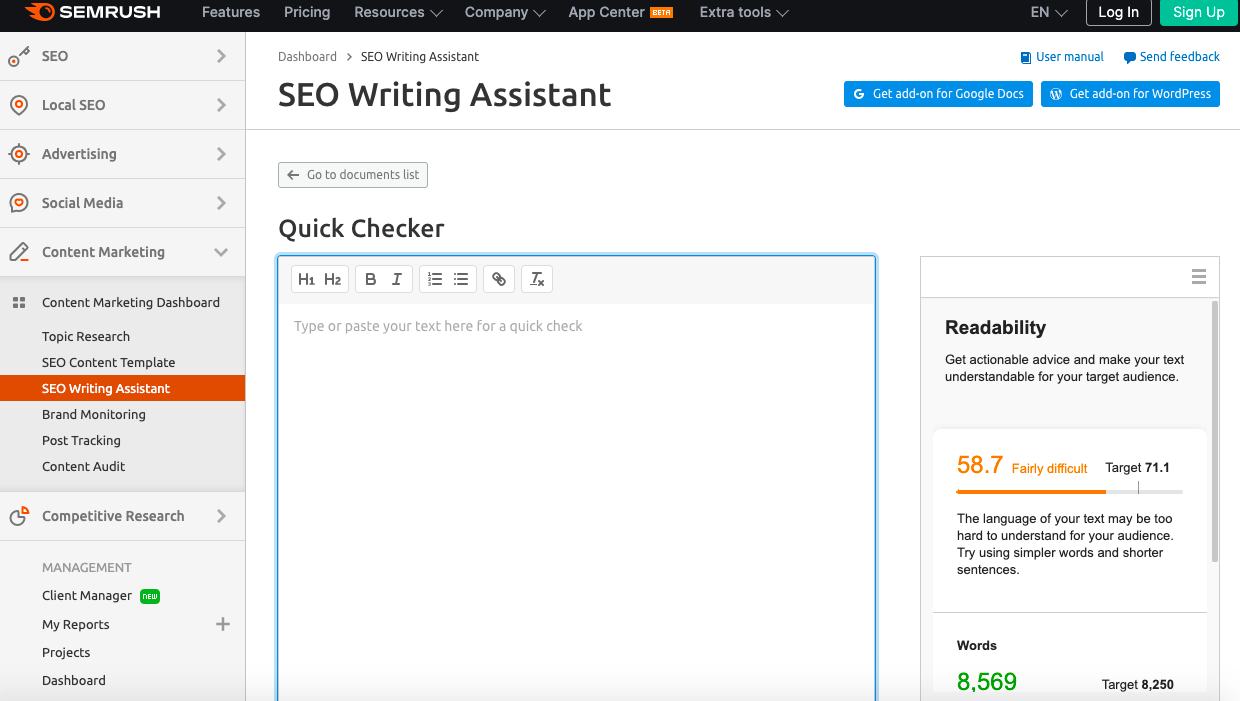Screen dimensions: 1240x701
Task: Clear text formatting with Tx icon
Action: point(537,279)
